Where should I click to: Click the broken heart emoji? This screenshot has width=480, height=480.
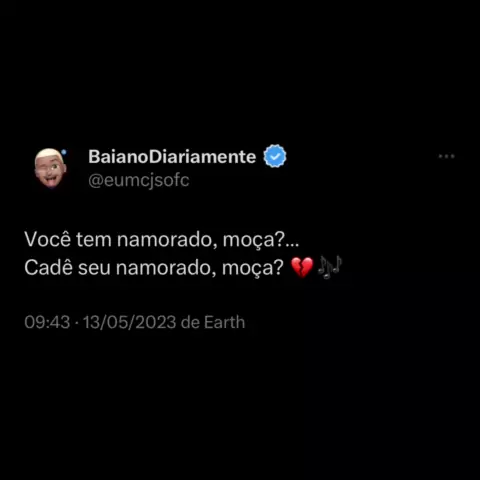(x=302, y=267)
